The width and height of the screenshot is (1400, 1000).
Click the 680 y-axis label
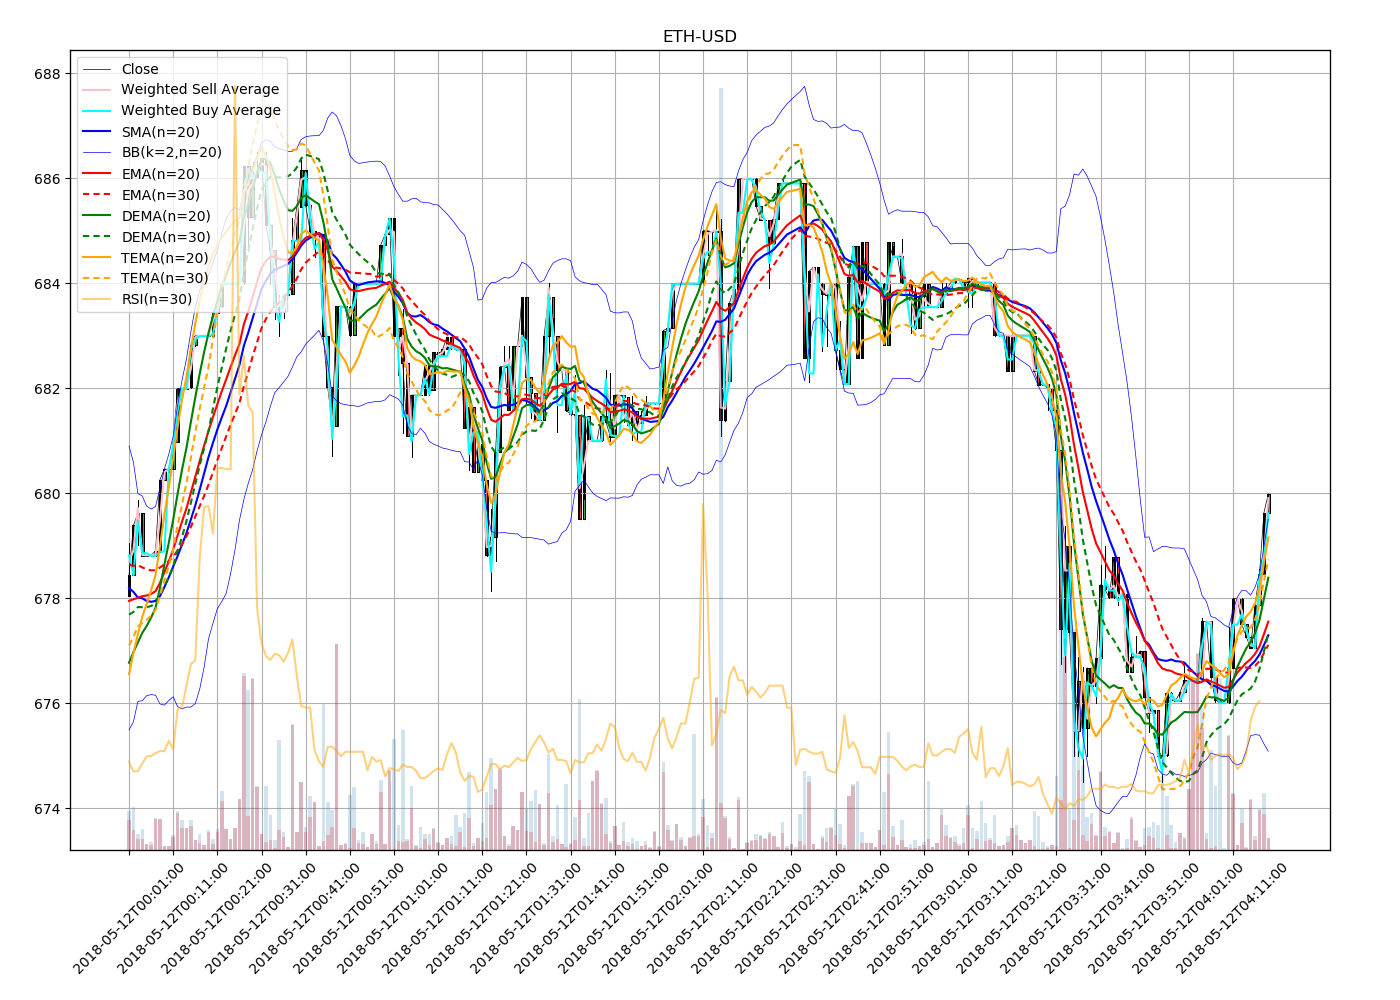(x=47, y=494)
